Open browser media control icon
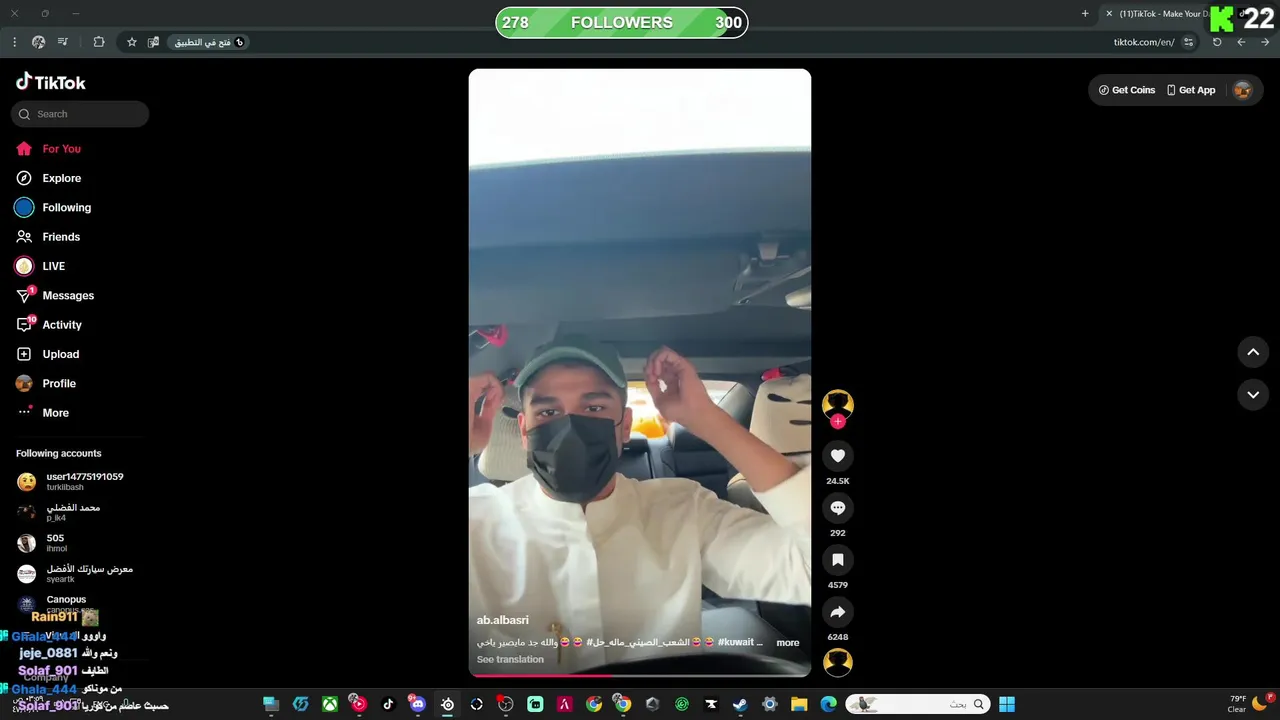Image resolution: width=1280 pixels, height=720 pixels. [63, 42]
